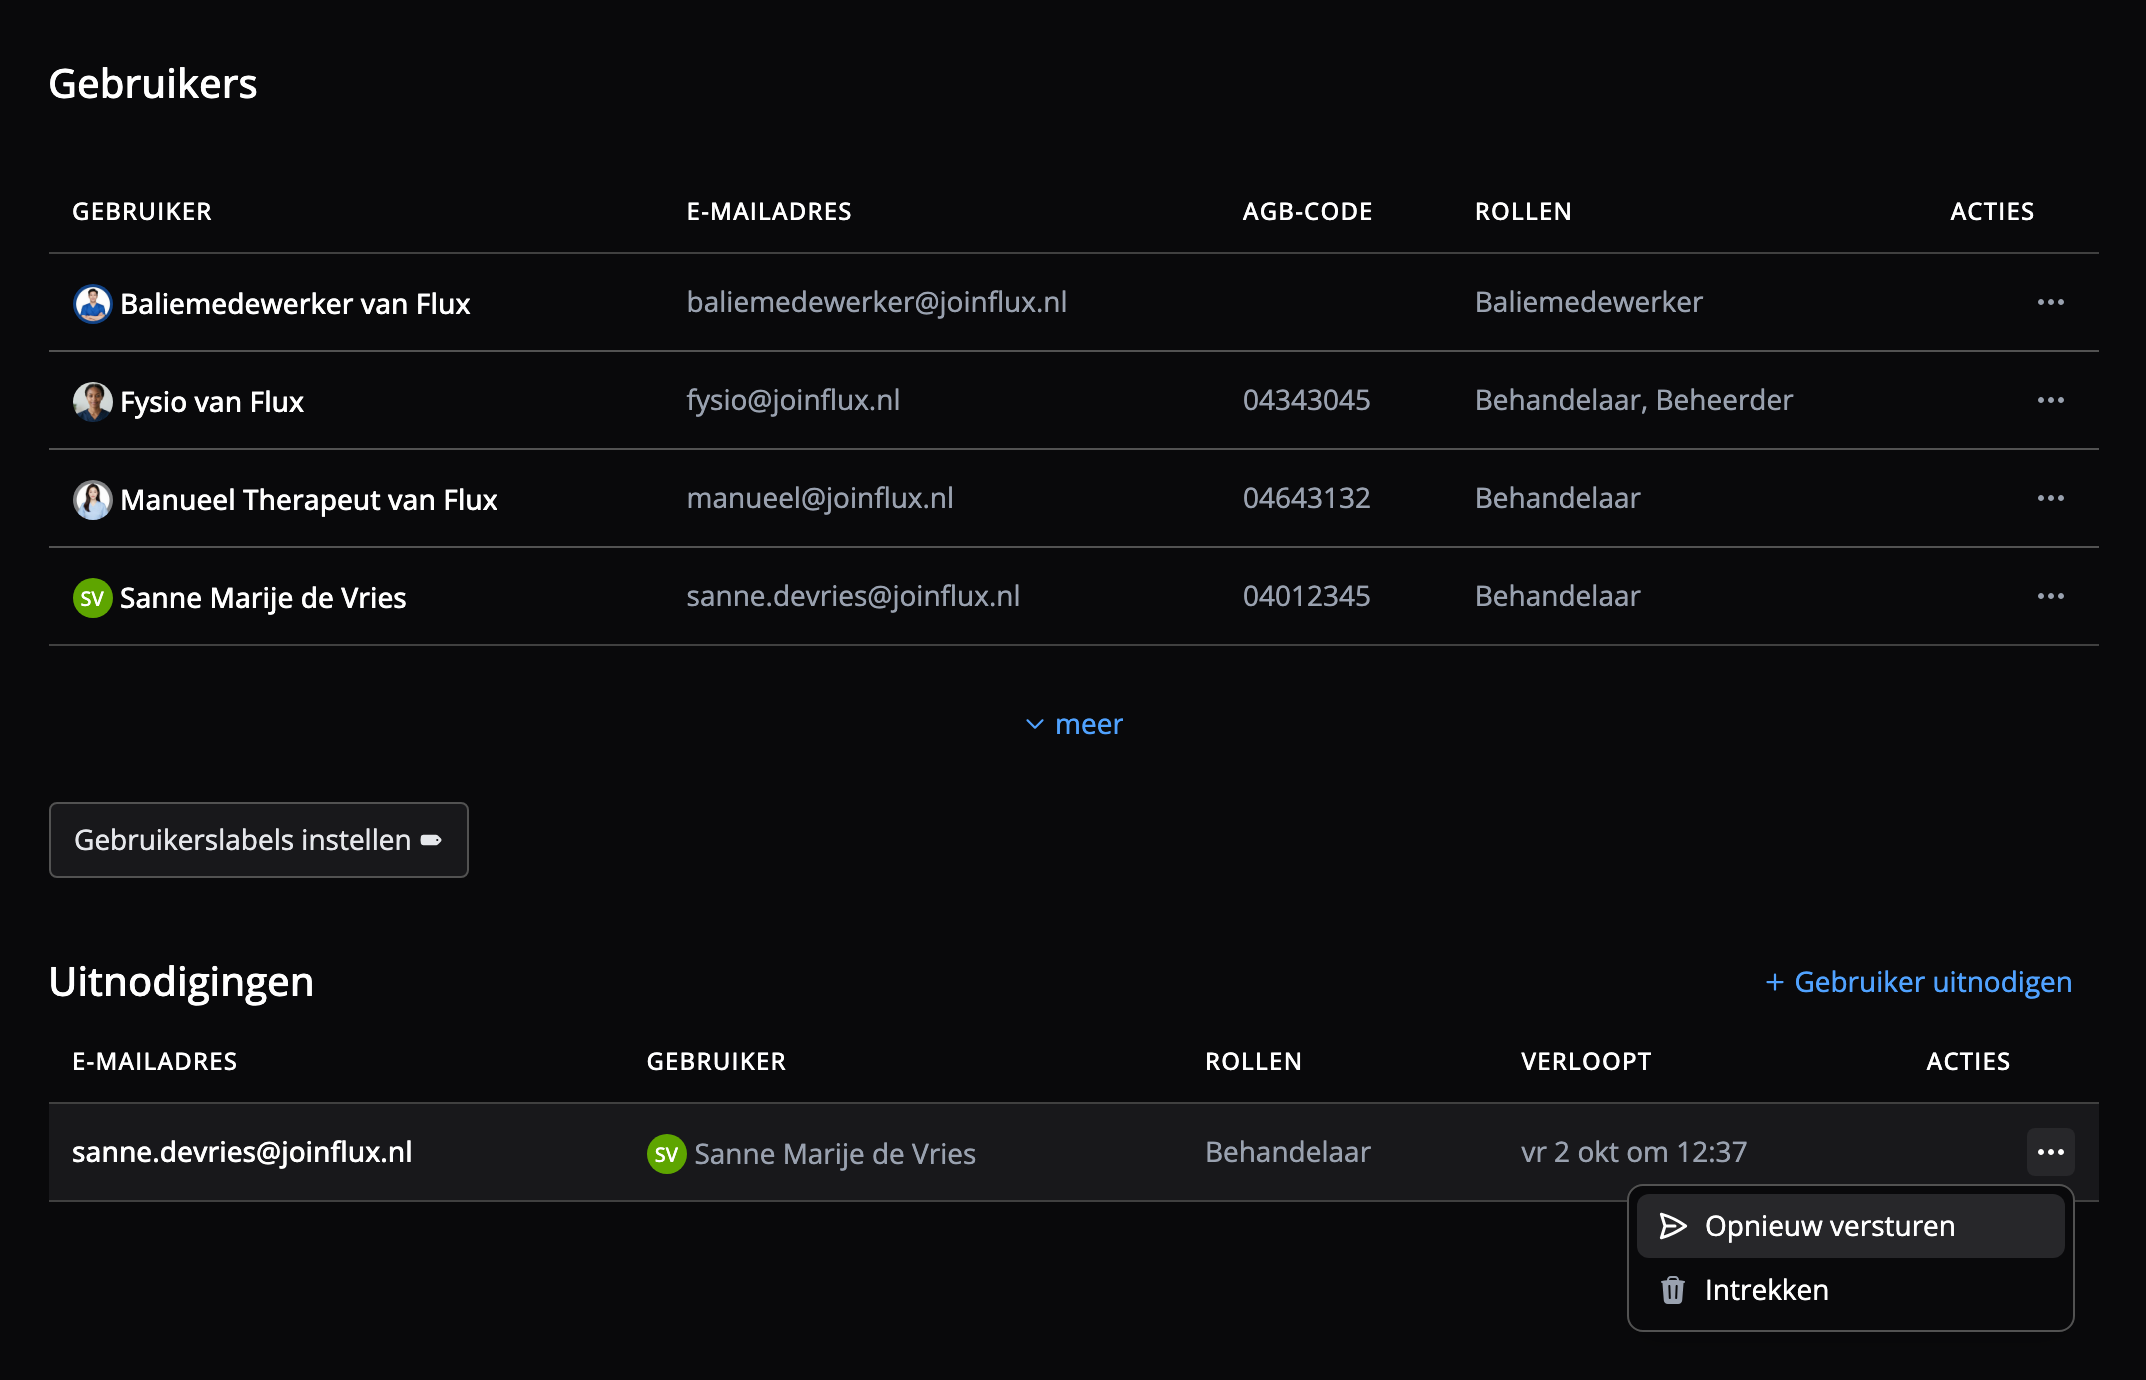Click role 'Behandelaar, Beheerder'
The width and height of the screenshot is (2146, 1380).
tap(1633, 400)
